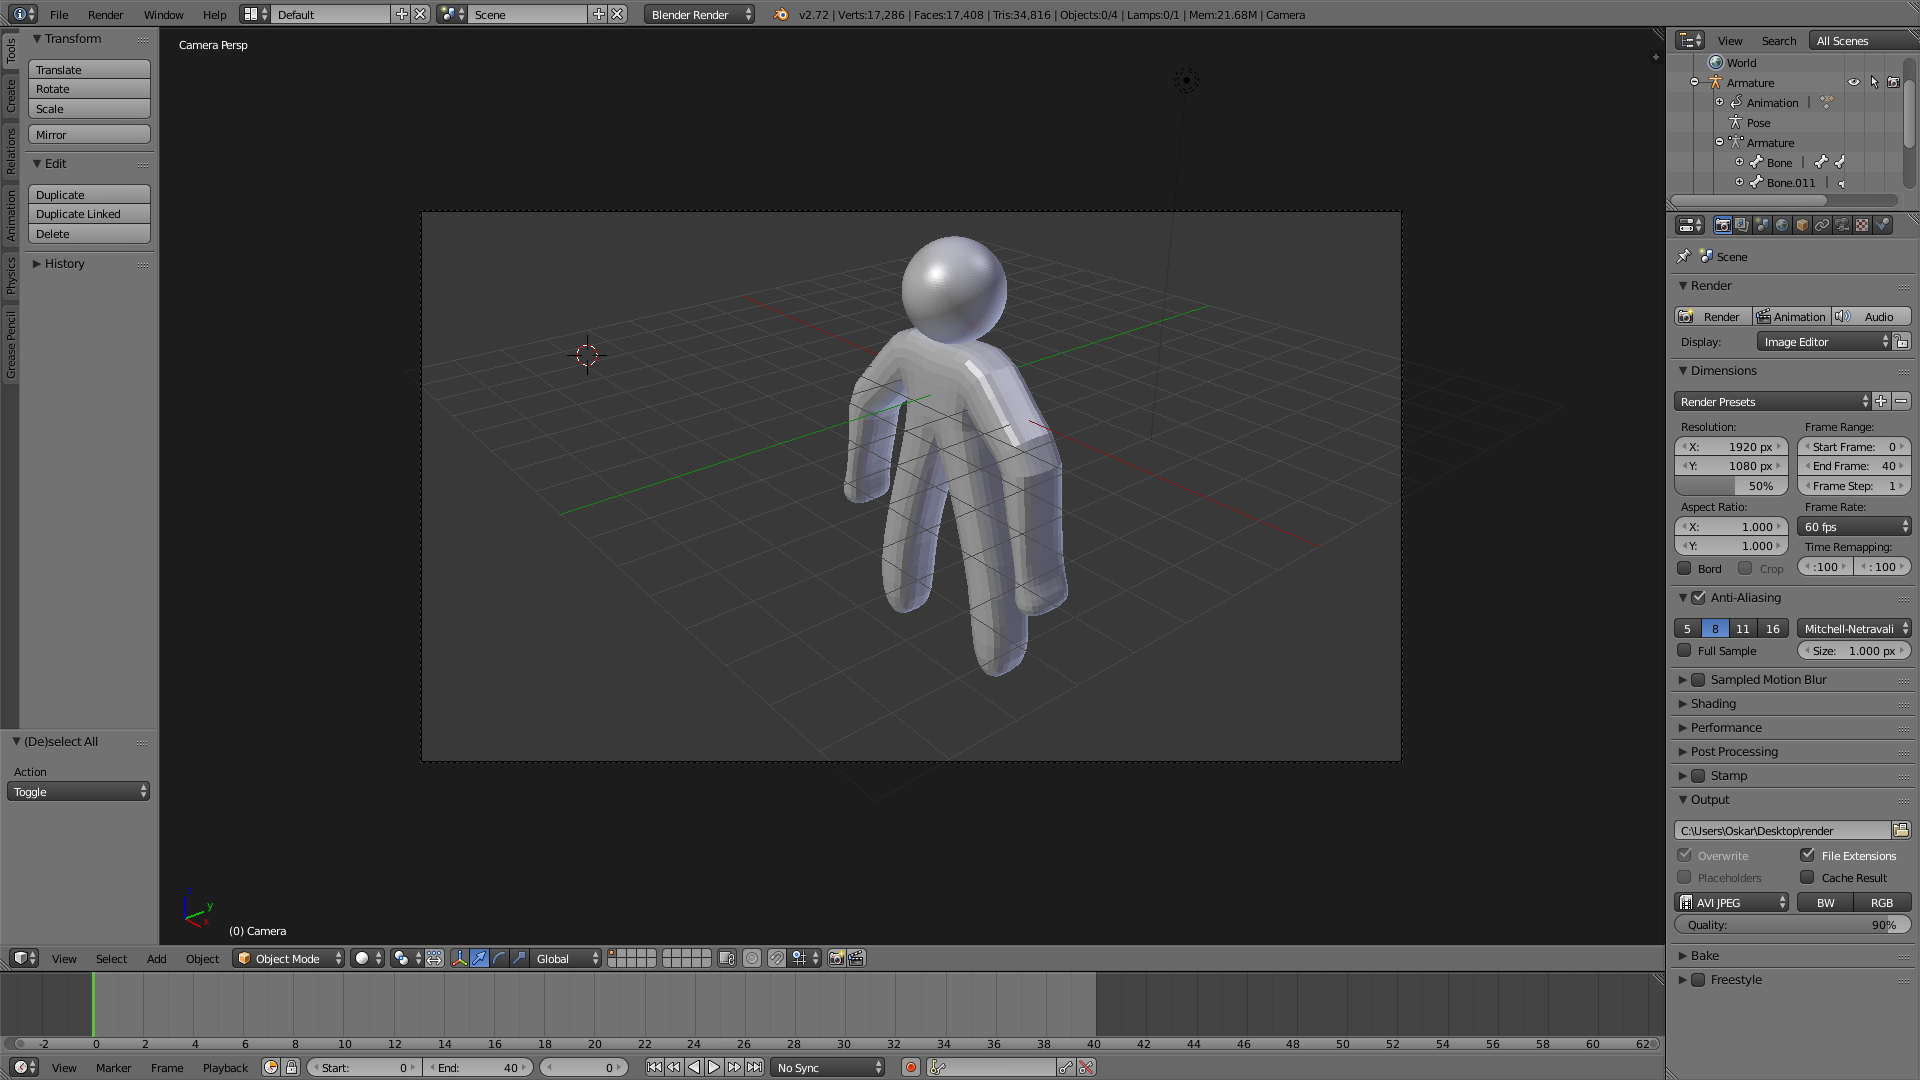Image resolution: width=1920 pixels, height=1080 pixels.
Task: Toggle Armature renderability camera icon in outliner
Action: (x=1893, y=82)
